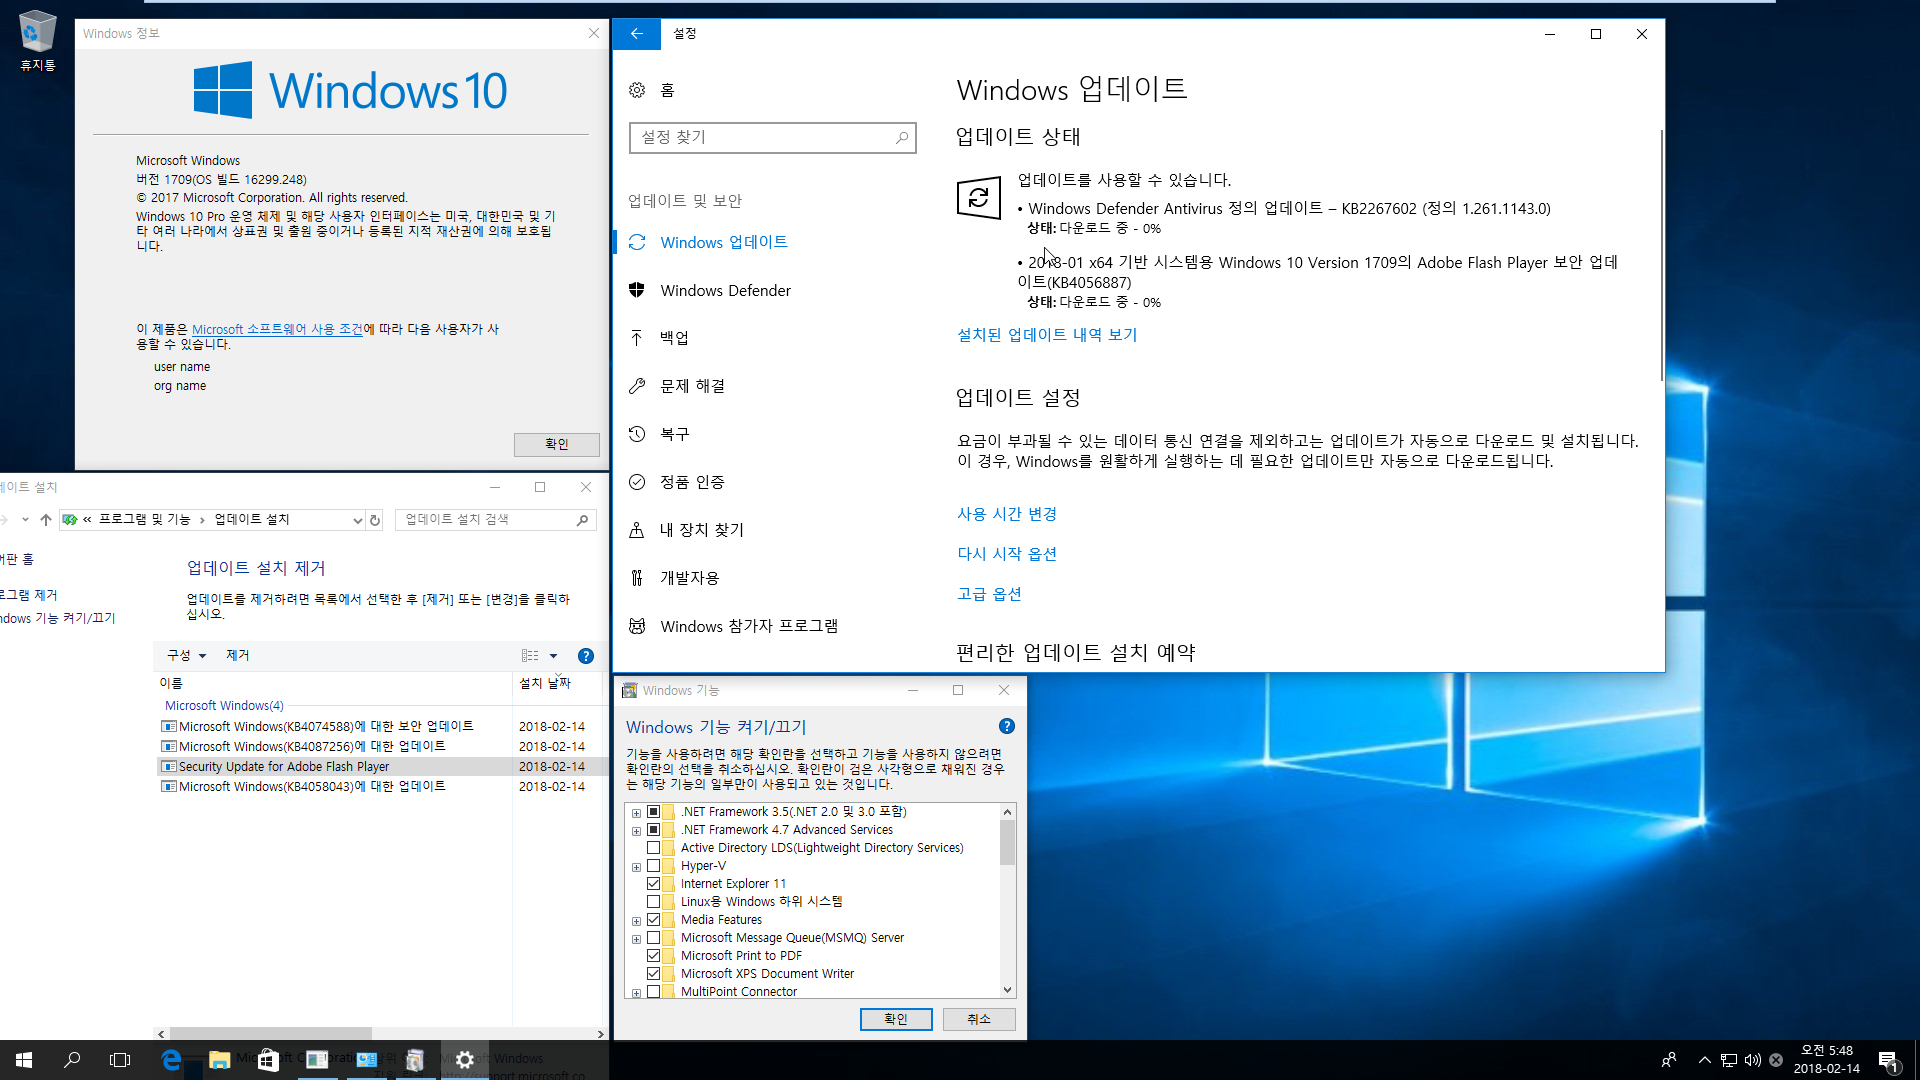
Task: Click the Activation checkmark circle icon
Action: [637, 482]
